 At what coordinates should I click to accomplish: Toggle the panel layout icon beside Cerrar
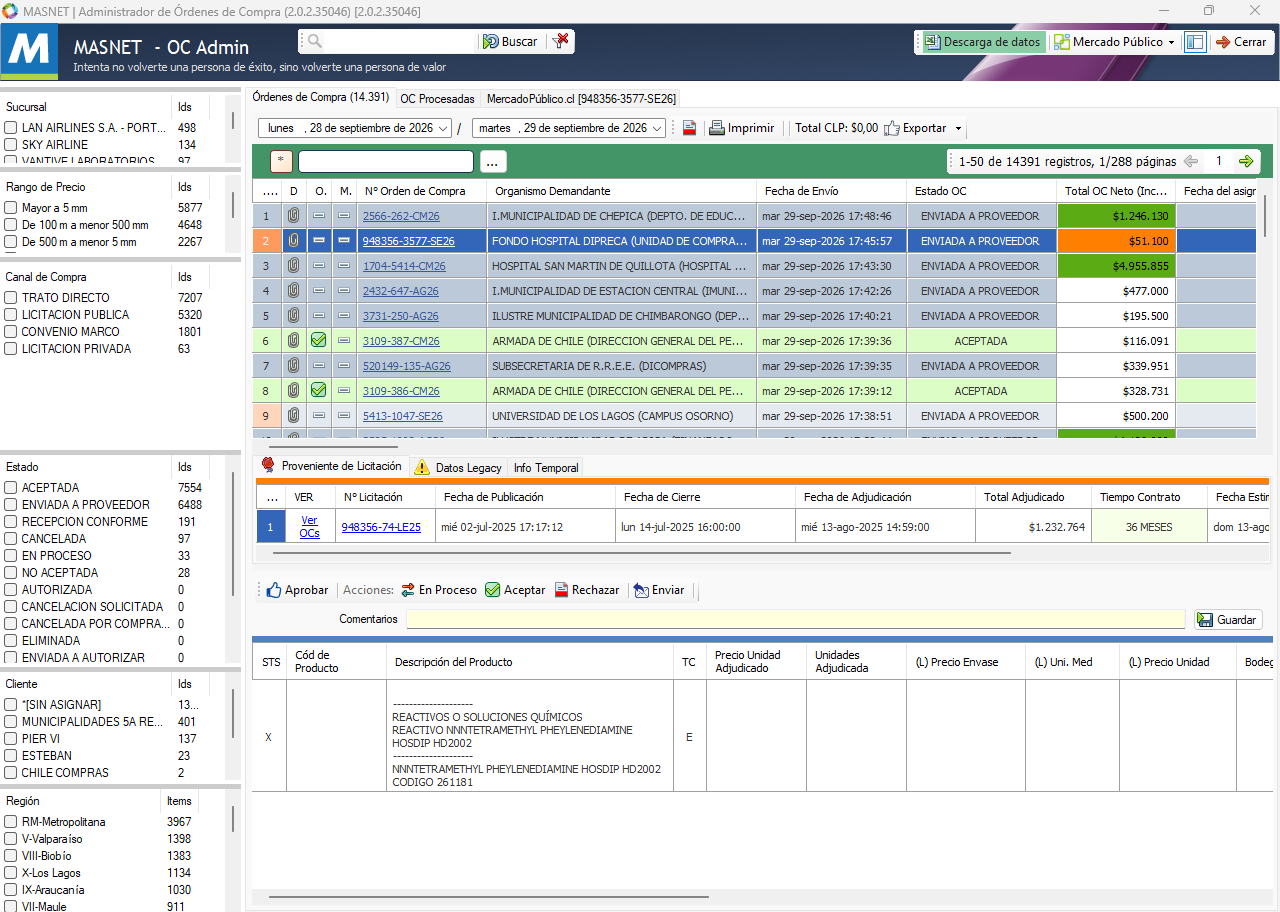pos(1194,42)
